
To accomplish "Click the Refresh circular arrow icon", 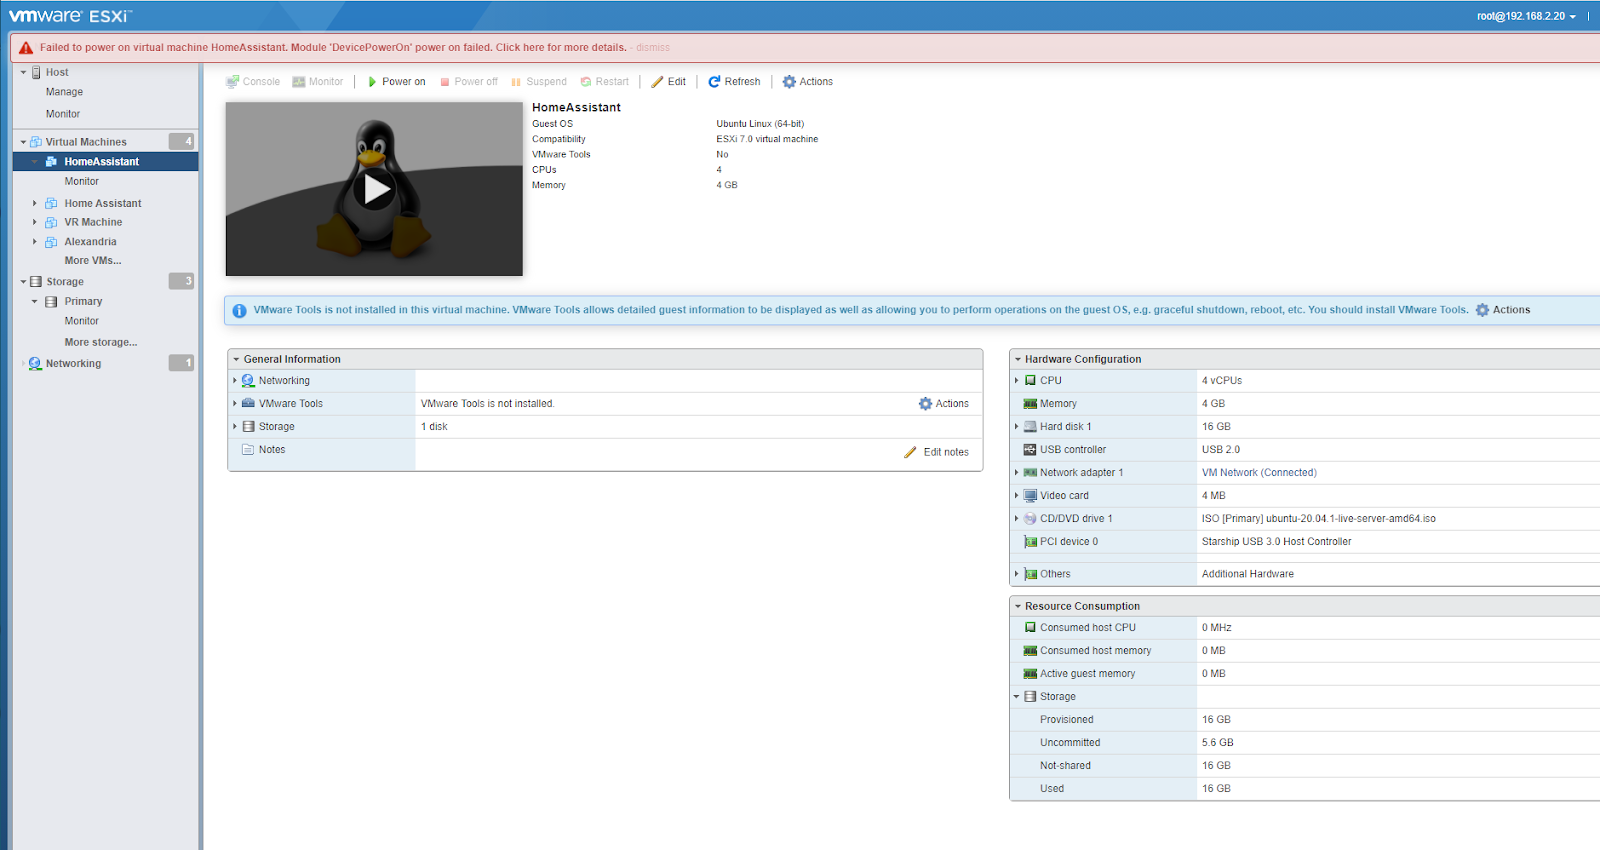I will pyautogui.click(x=714, y=82).
